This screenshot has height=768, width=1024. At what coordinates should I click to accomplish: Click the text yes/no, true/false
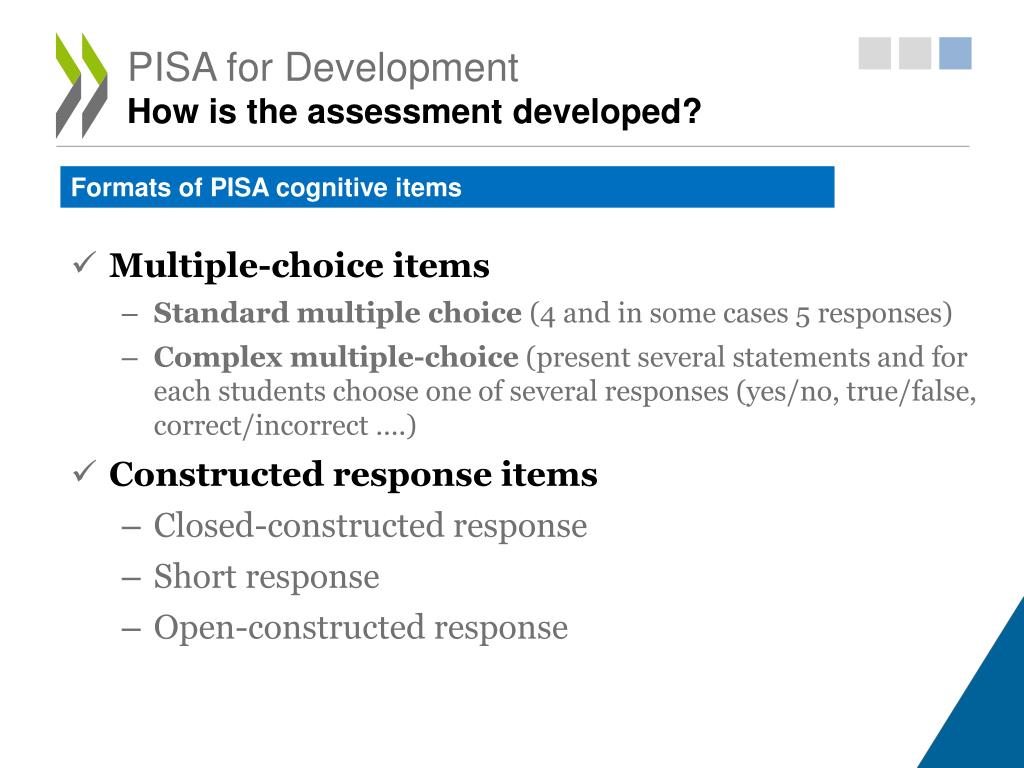click(856, 392)
